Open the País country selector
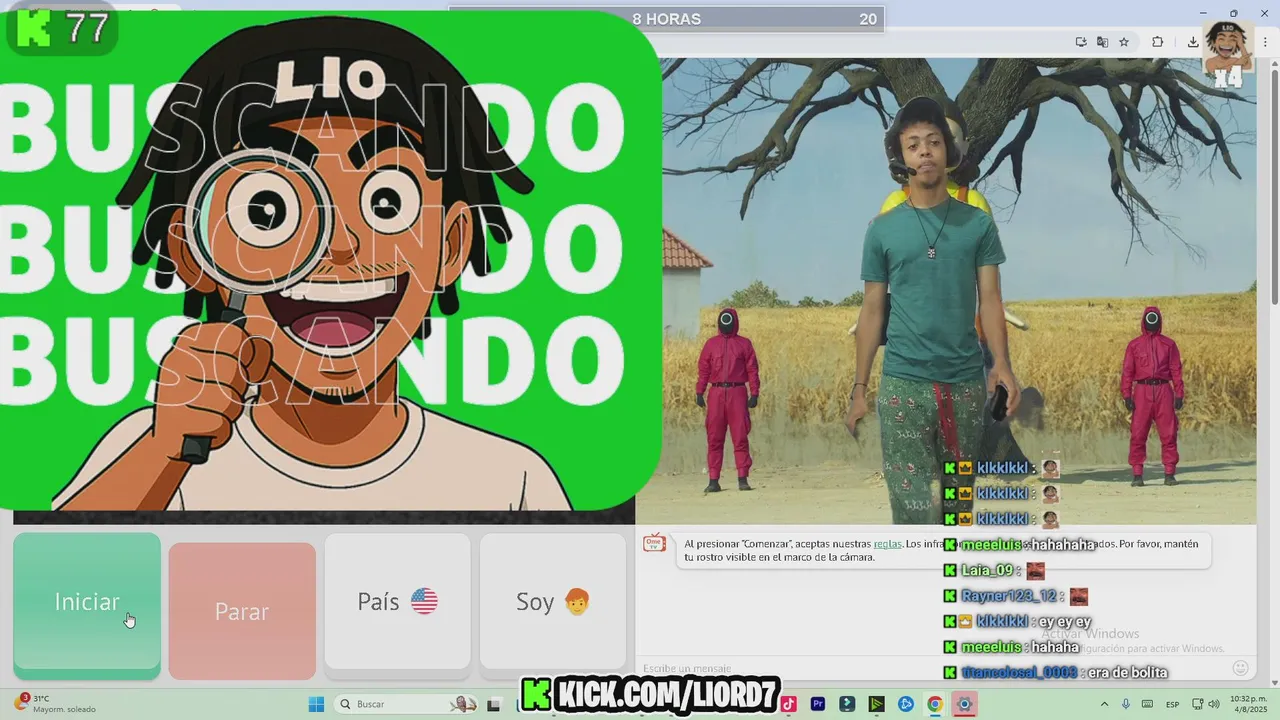The image size is (1280, 720). [397, 601]
